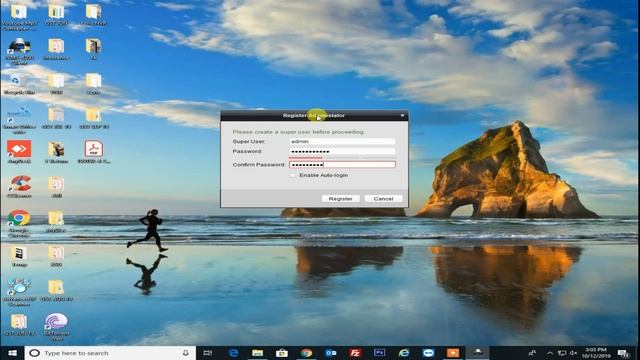This screenshot has width=640, height=360.
Task: Click the taskbar clock showing 3:03 PM
Action: tap(596, 353)
